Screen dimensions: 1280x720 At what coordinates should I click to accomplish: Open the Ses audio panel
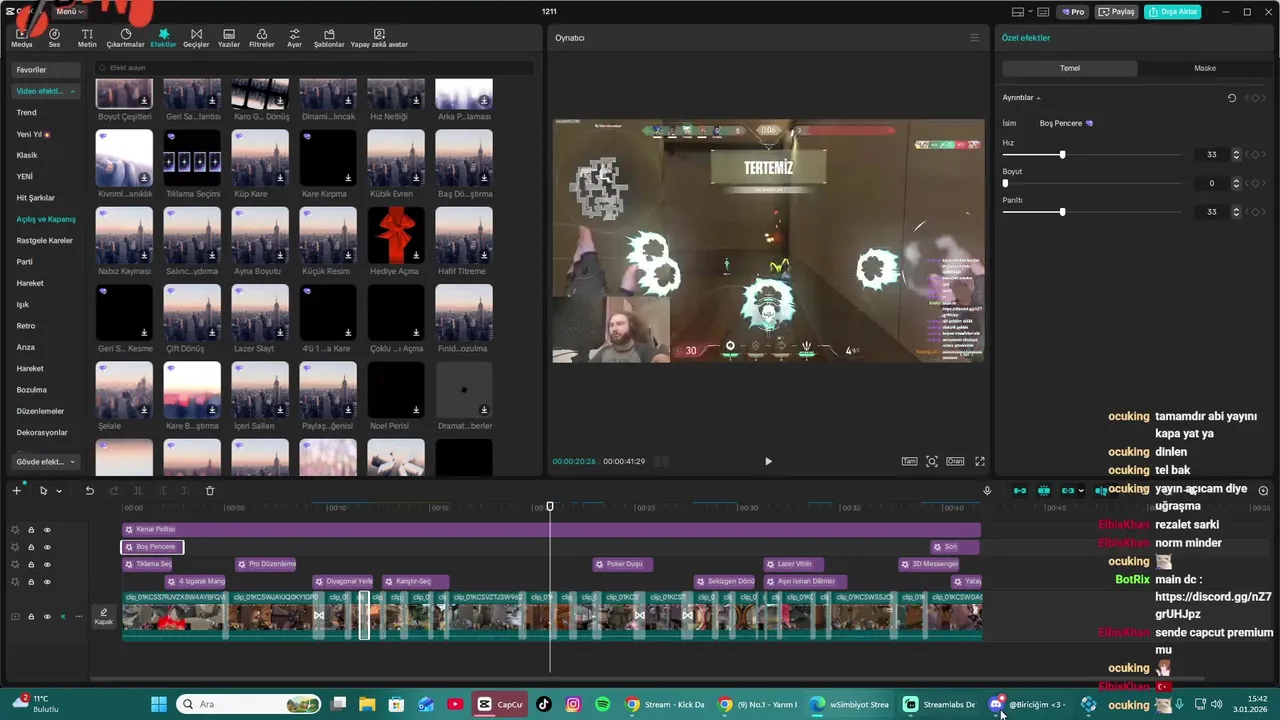point(54,38)
